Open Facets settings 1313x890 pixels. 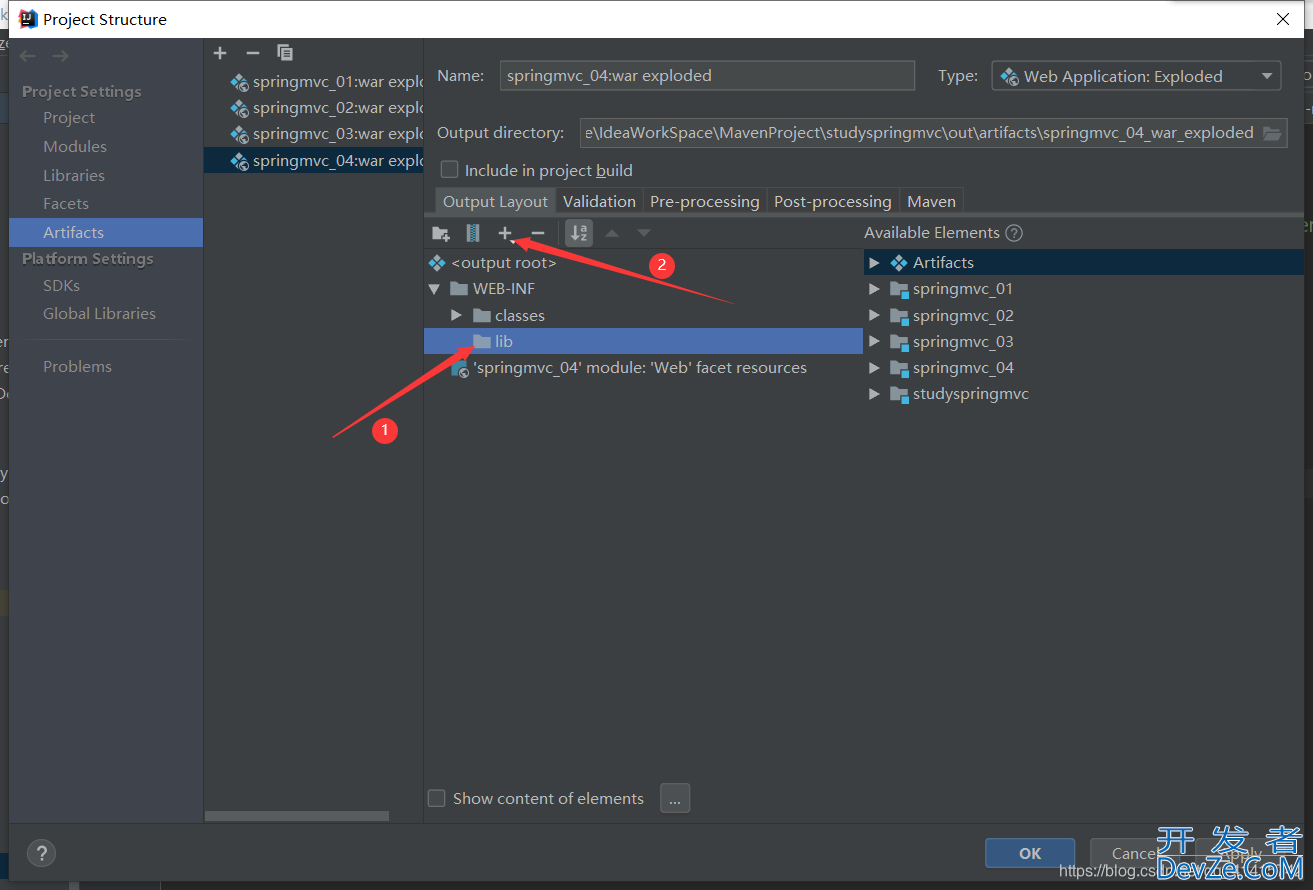66,204
